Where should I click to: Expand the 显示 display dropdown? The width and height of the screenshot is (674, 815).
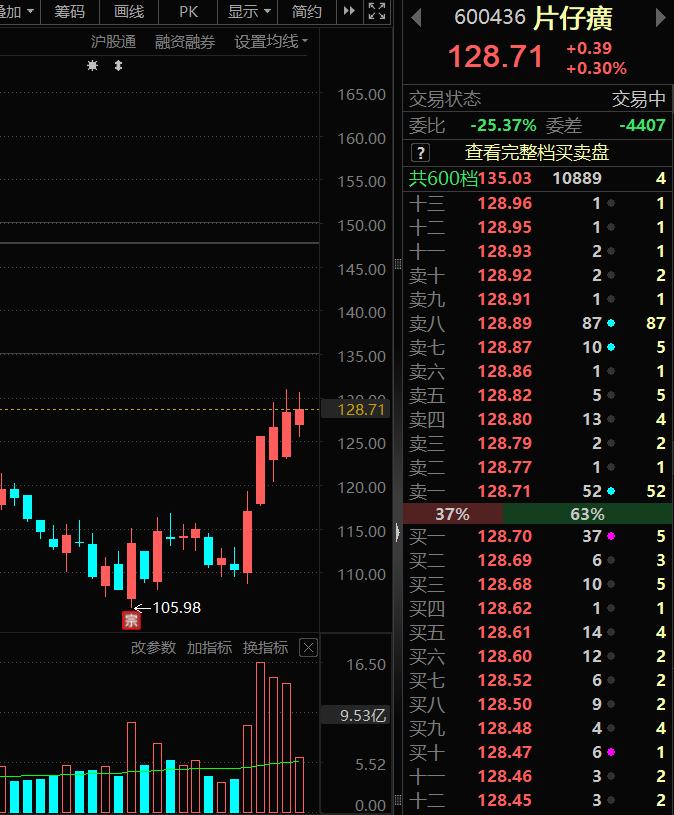point(249,11)
